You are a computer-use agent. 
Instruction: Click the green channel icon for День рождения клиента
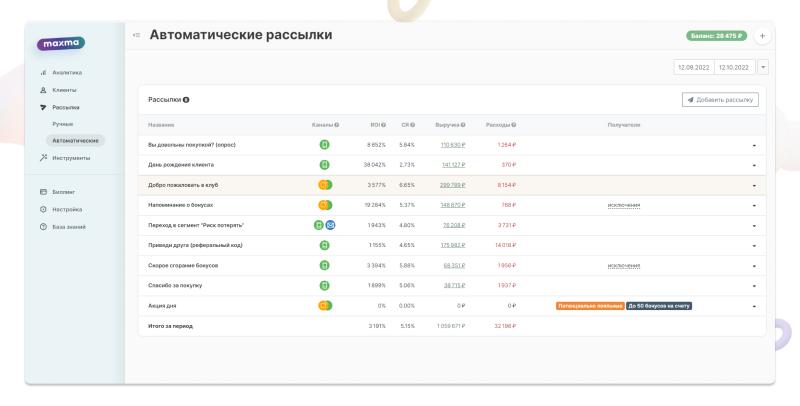pyautogui.click(x=324, y=164)
